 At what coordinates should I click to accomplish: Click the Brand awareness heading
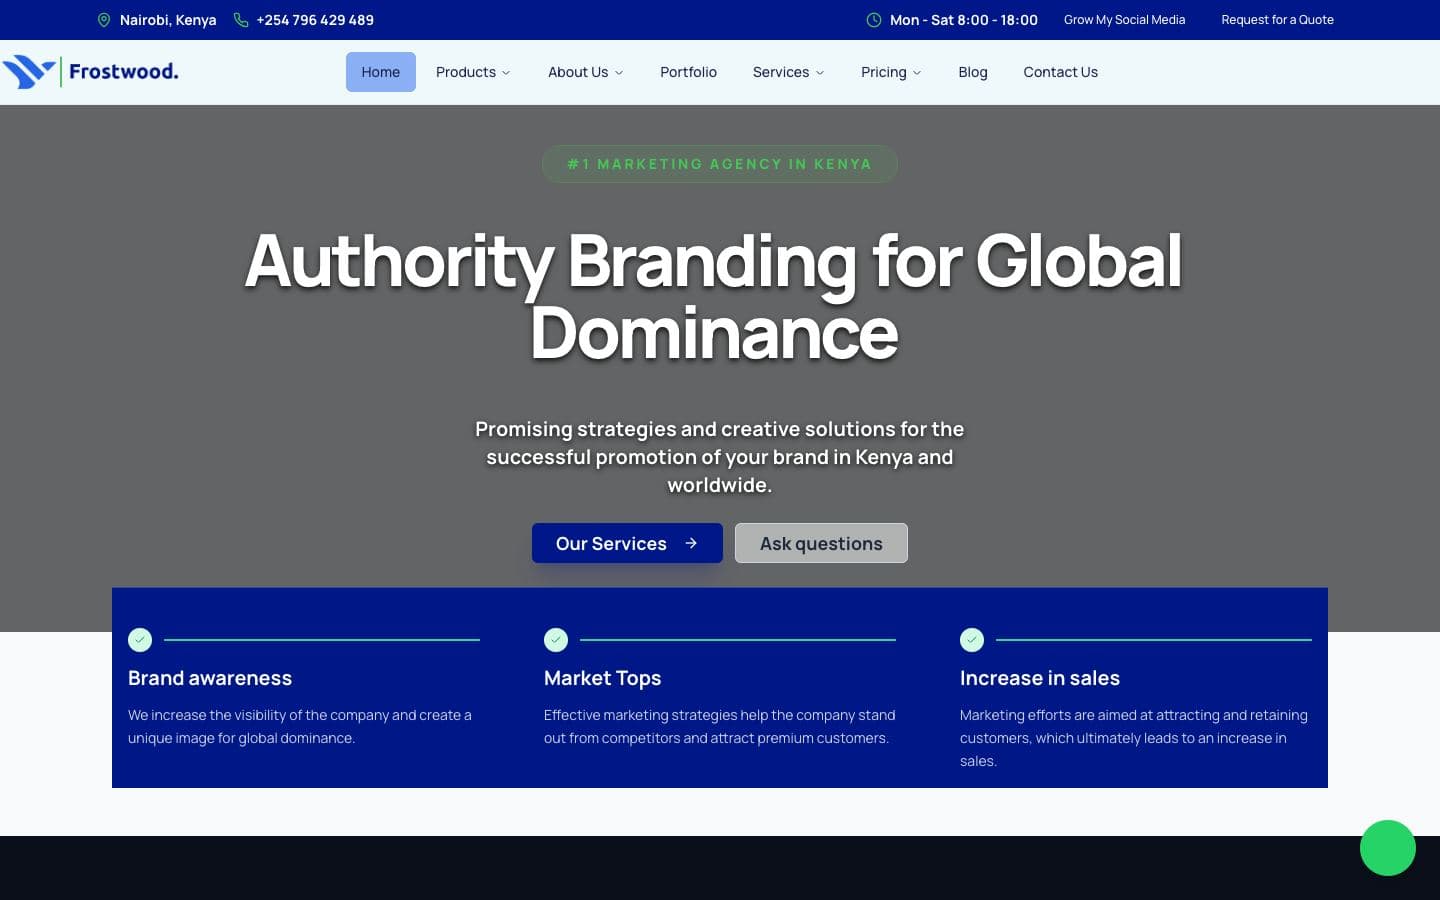(210, 678)
